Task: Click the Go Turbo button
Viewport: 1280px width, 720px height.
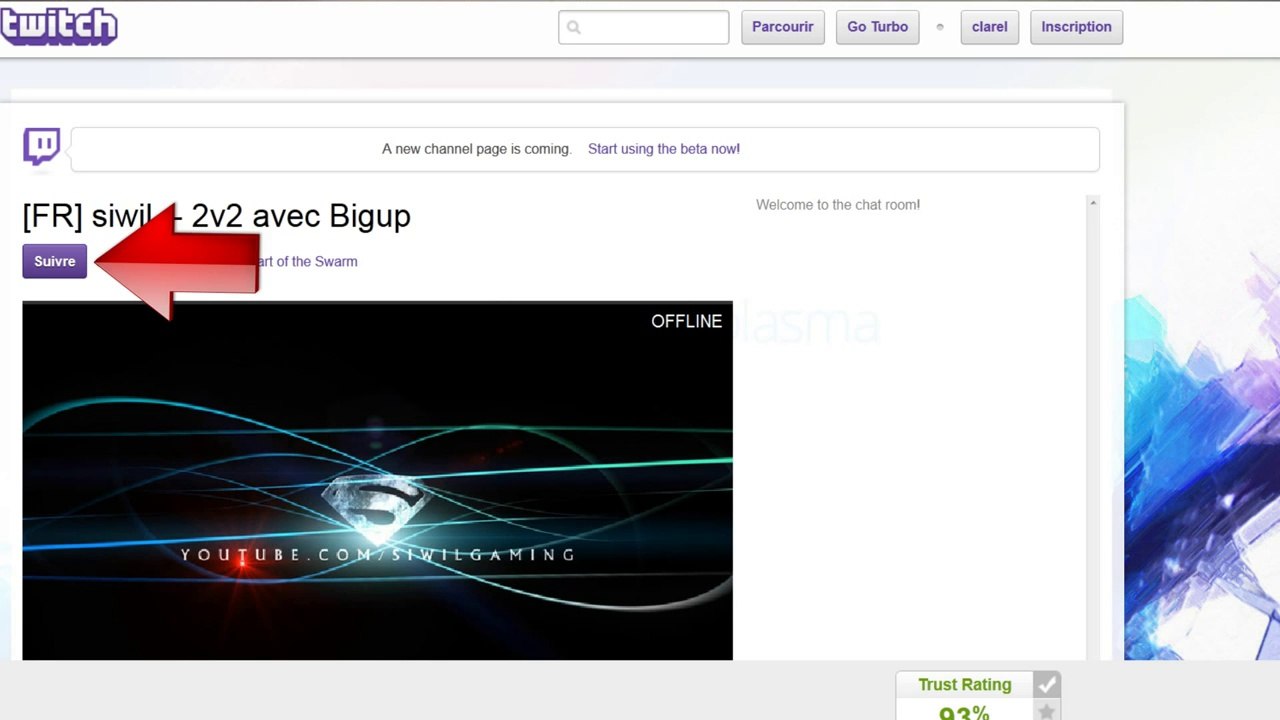Action: pos(878,27)
